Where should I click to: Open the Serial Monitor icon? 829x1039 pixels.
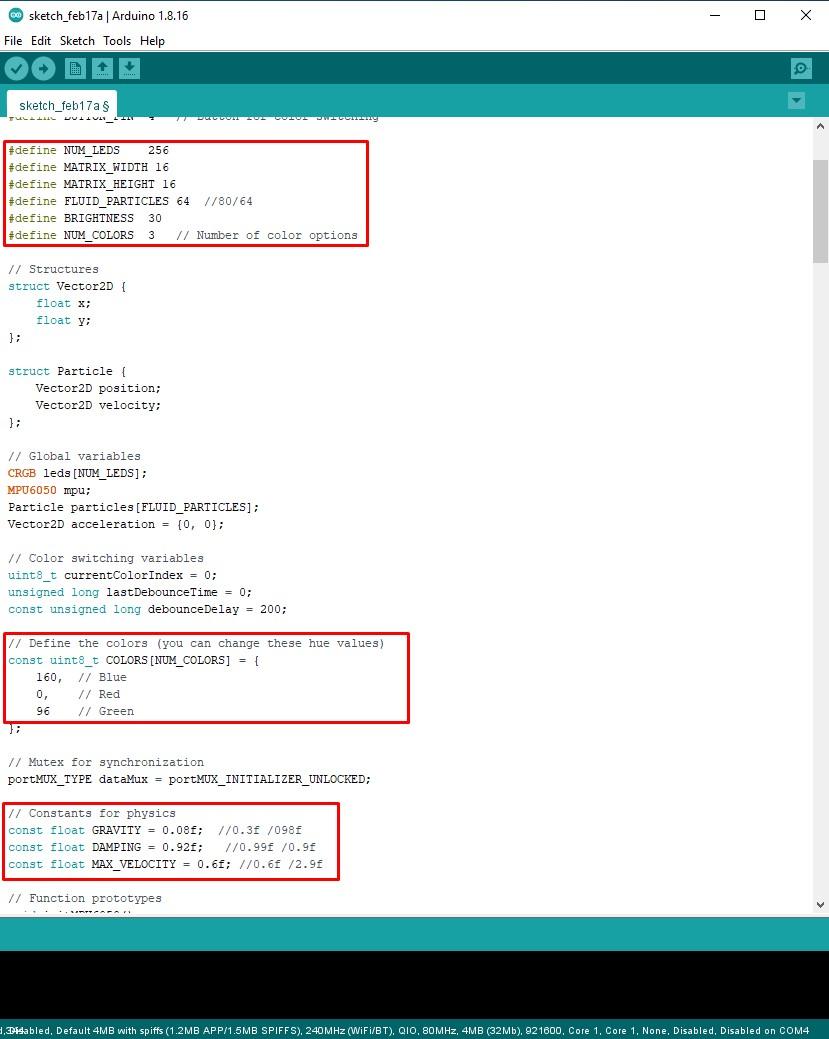click(800, 67)
